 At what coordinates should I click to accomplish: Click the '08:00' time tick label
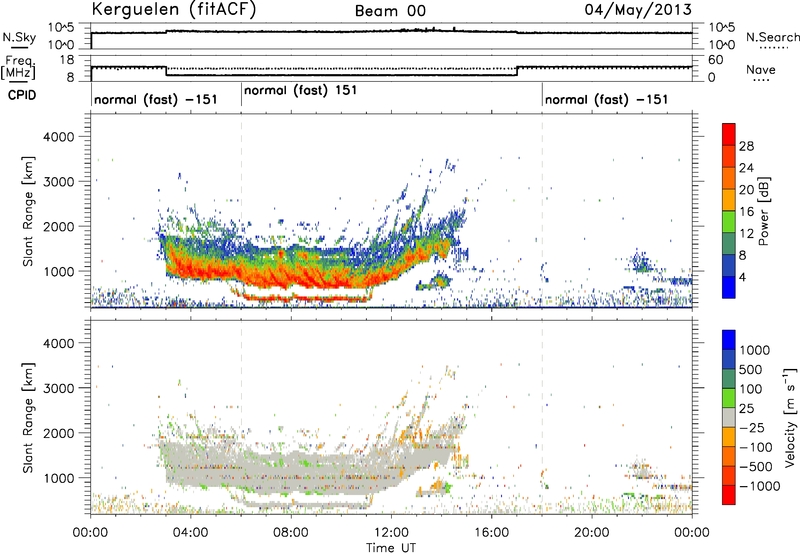(291, 533)
